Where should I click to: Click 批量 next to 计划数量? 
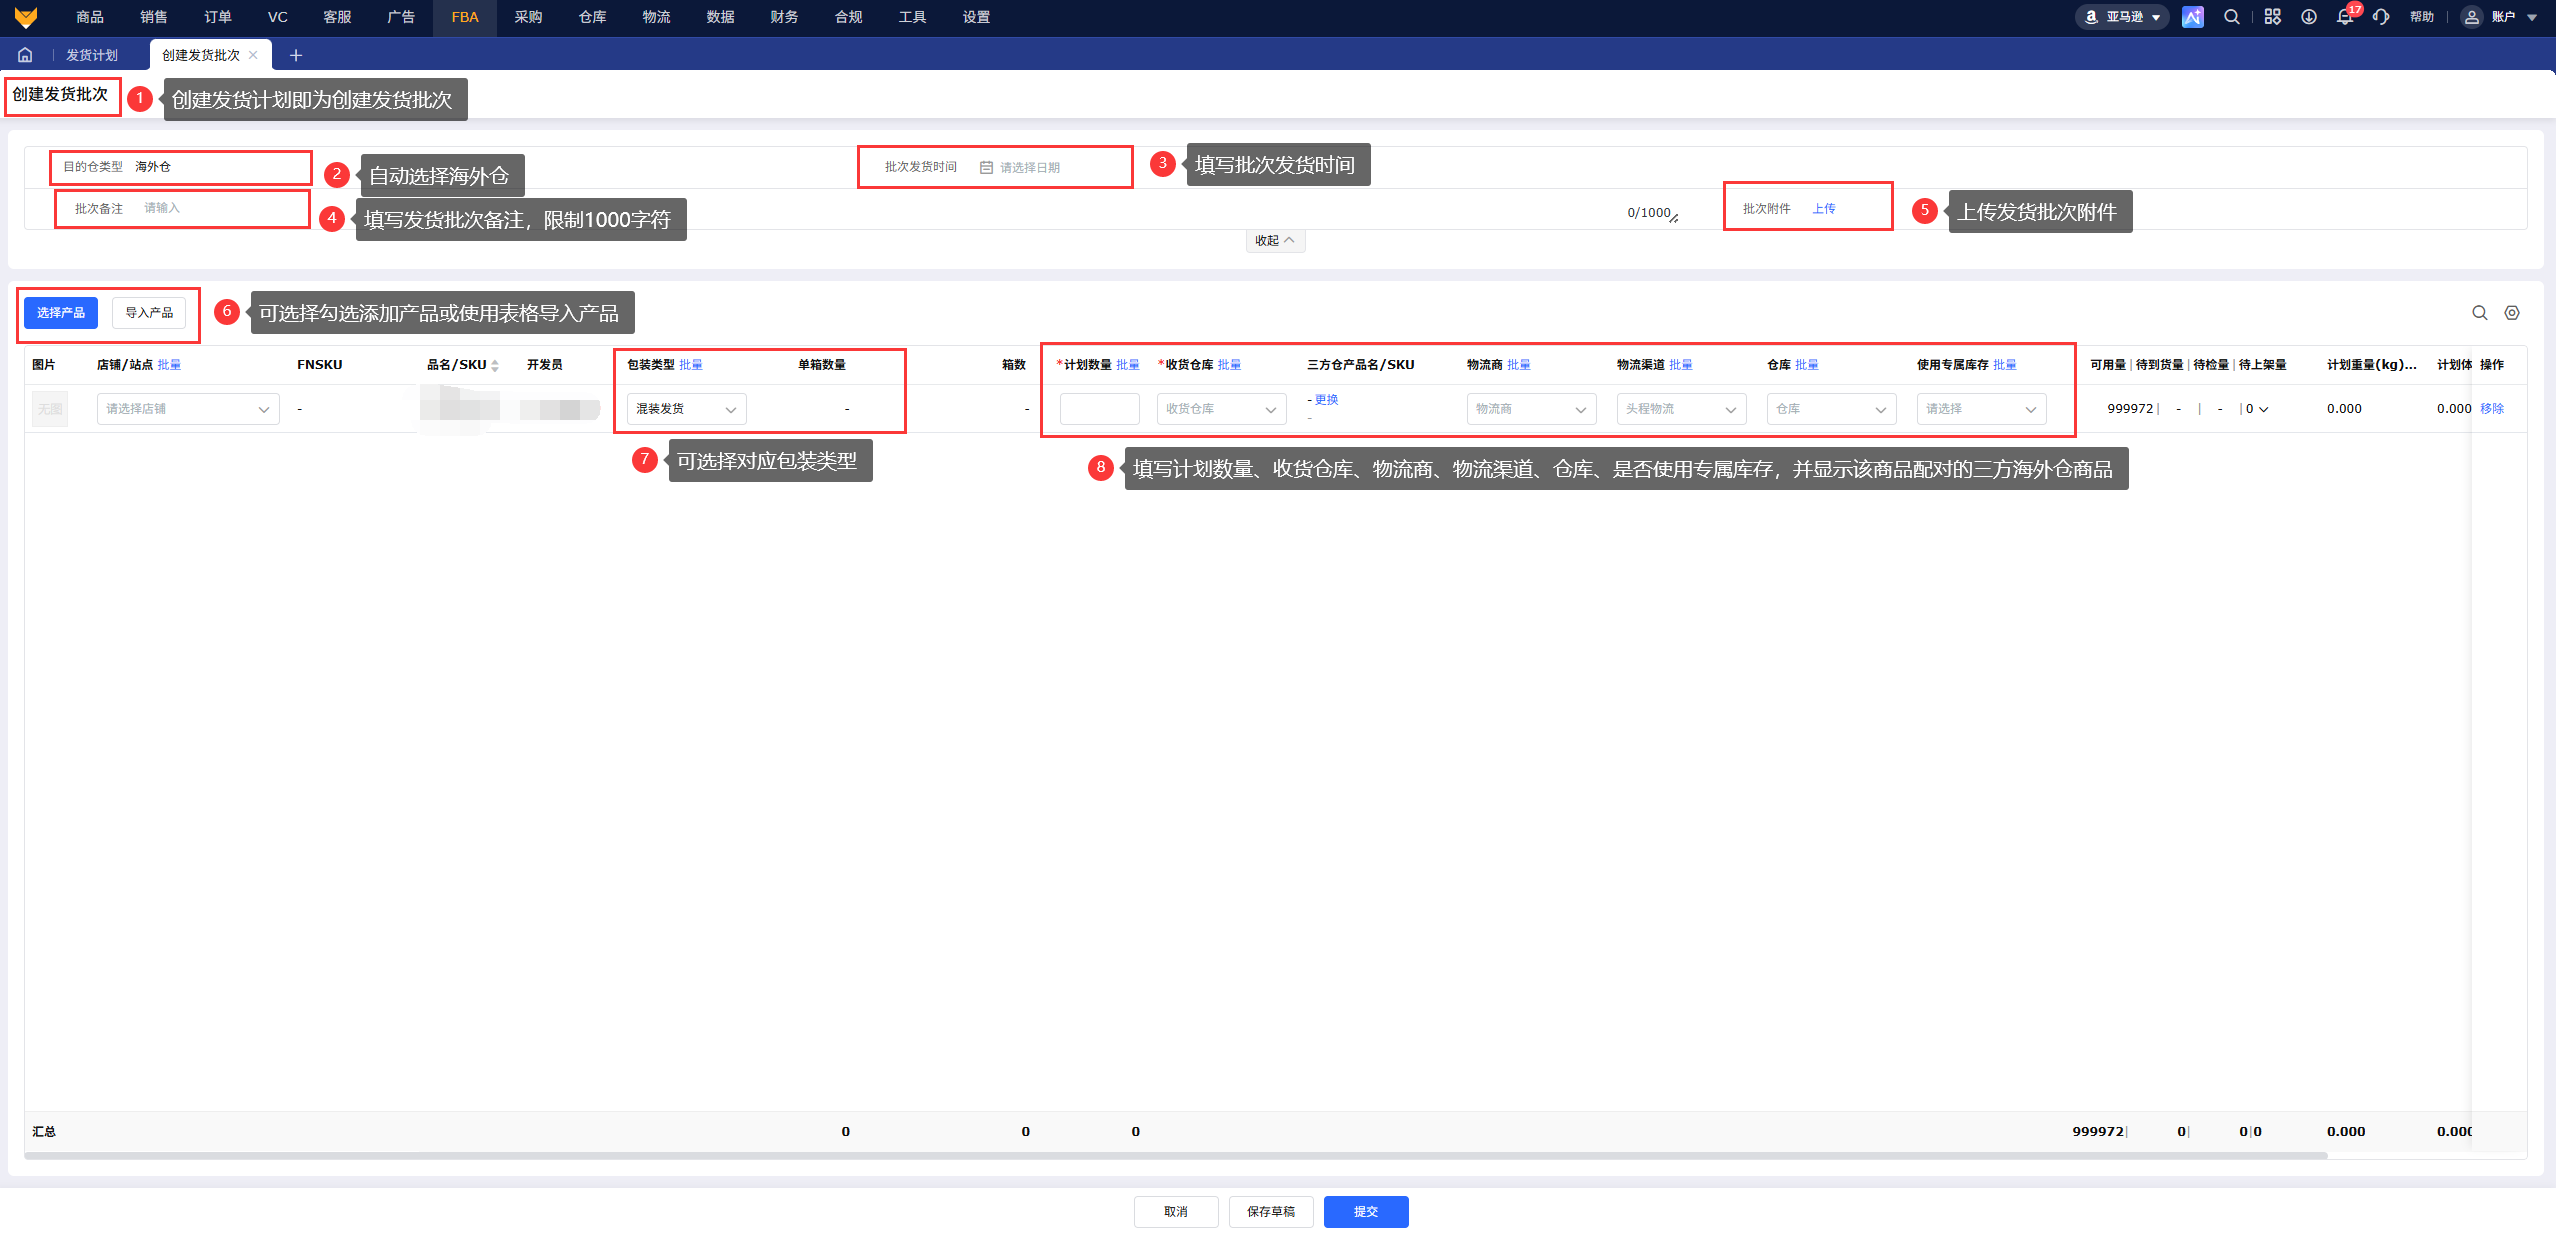coord(1128,365)
